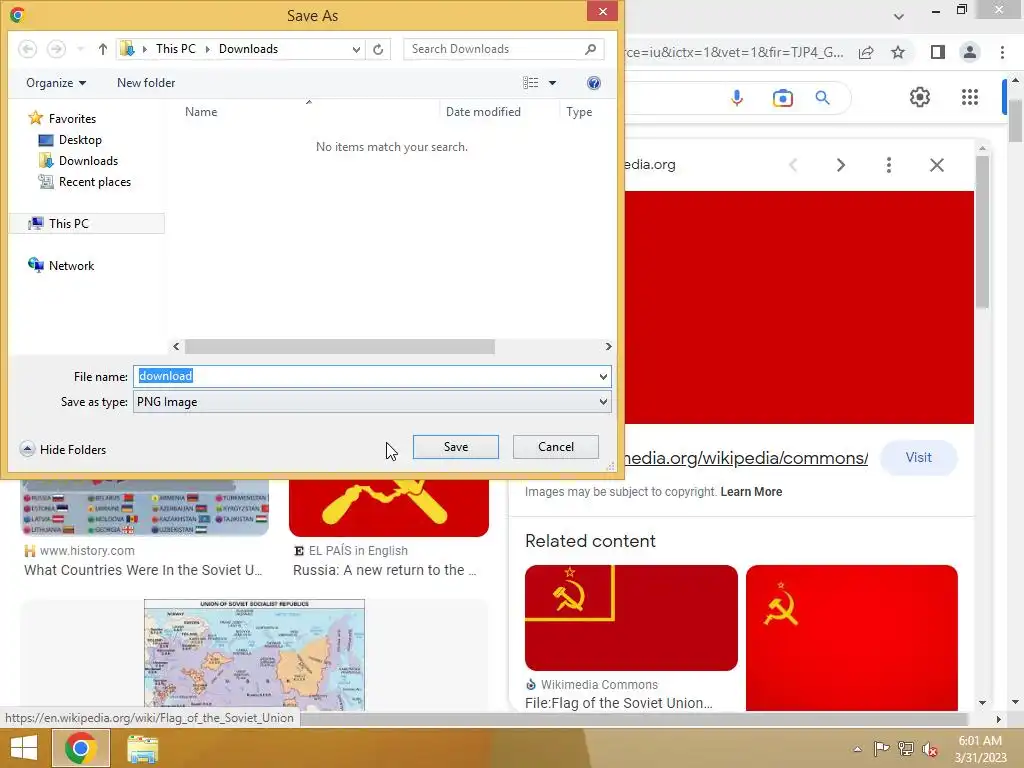The image size is (1024, 768).
Task: Click Chrome tab search chevron
Action: (x=899, y=16)
